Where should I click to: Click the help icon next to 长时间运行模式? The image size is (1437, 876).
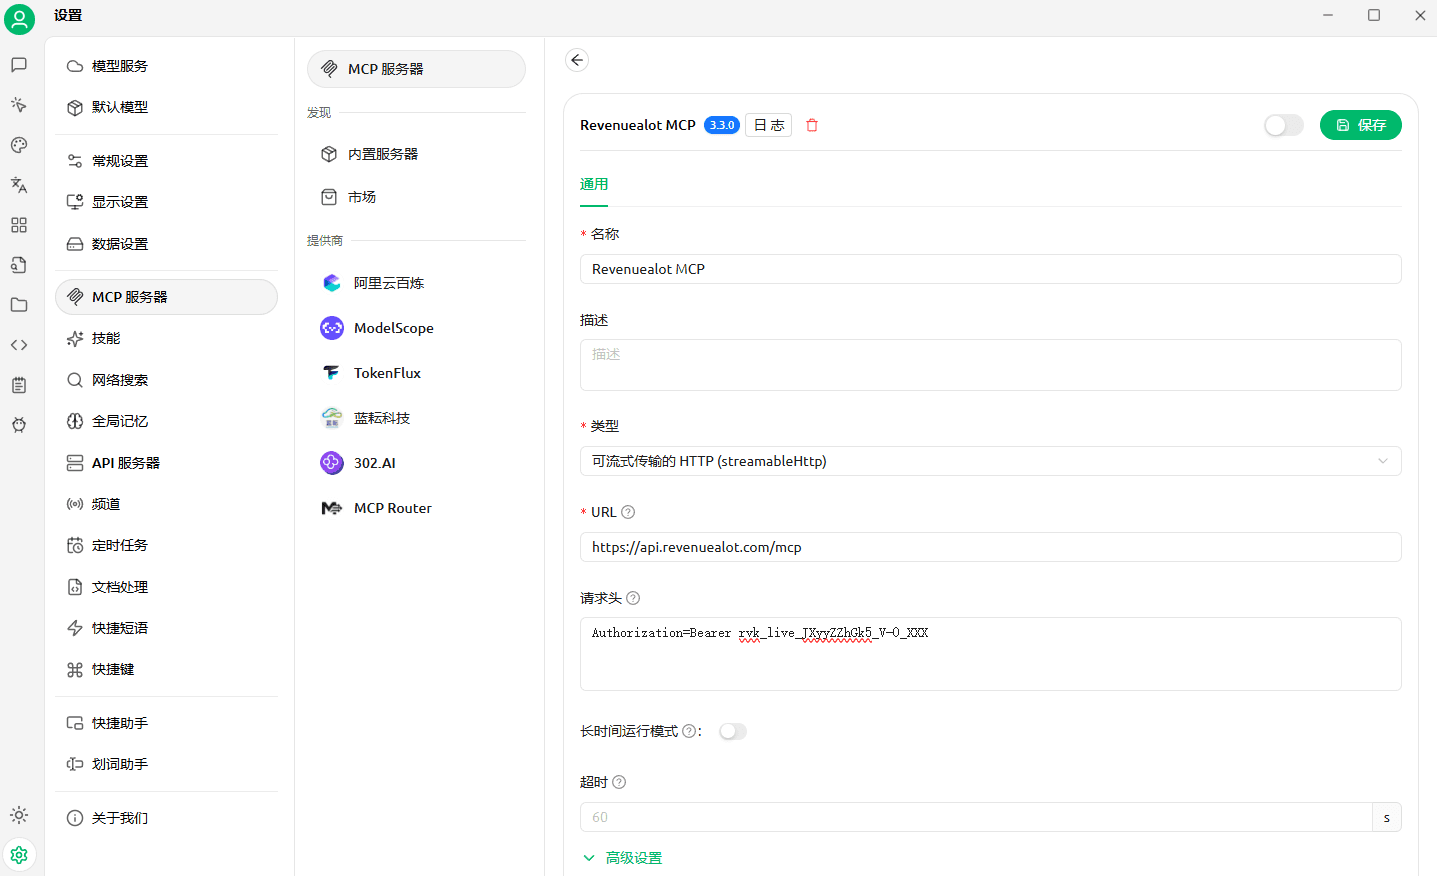click(689, 731)
